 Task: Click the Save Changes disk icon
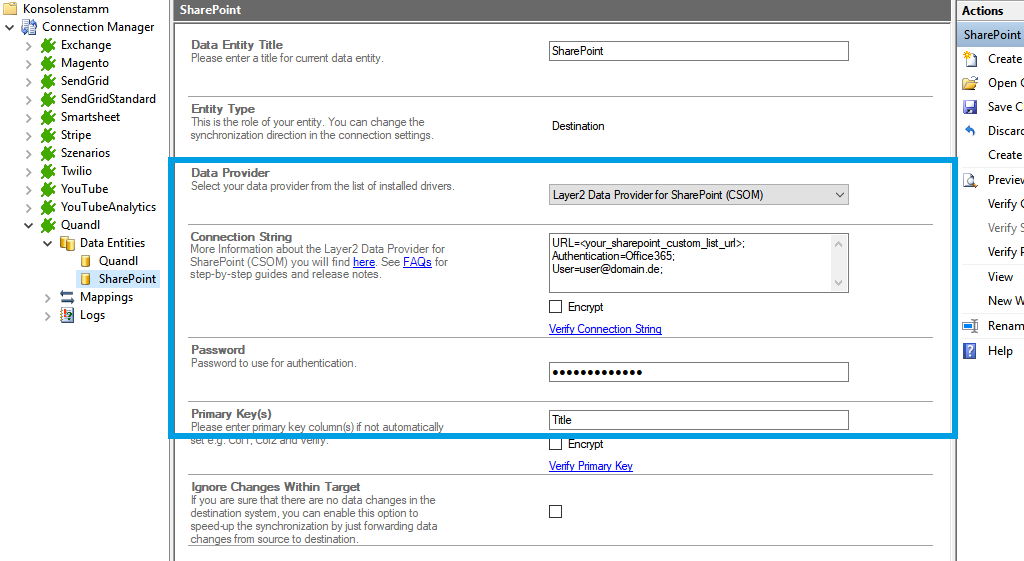[969, 107]
